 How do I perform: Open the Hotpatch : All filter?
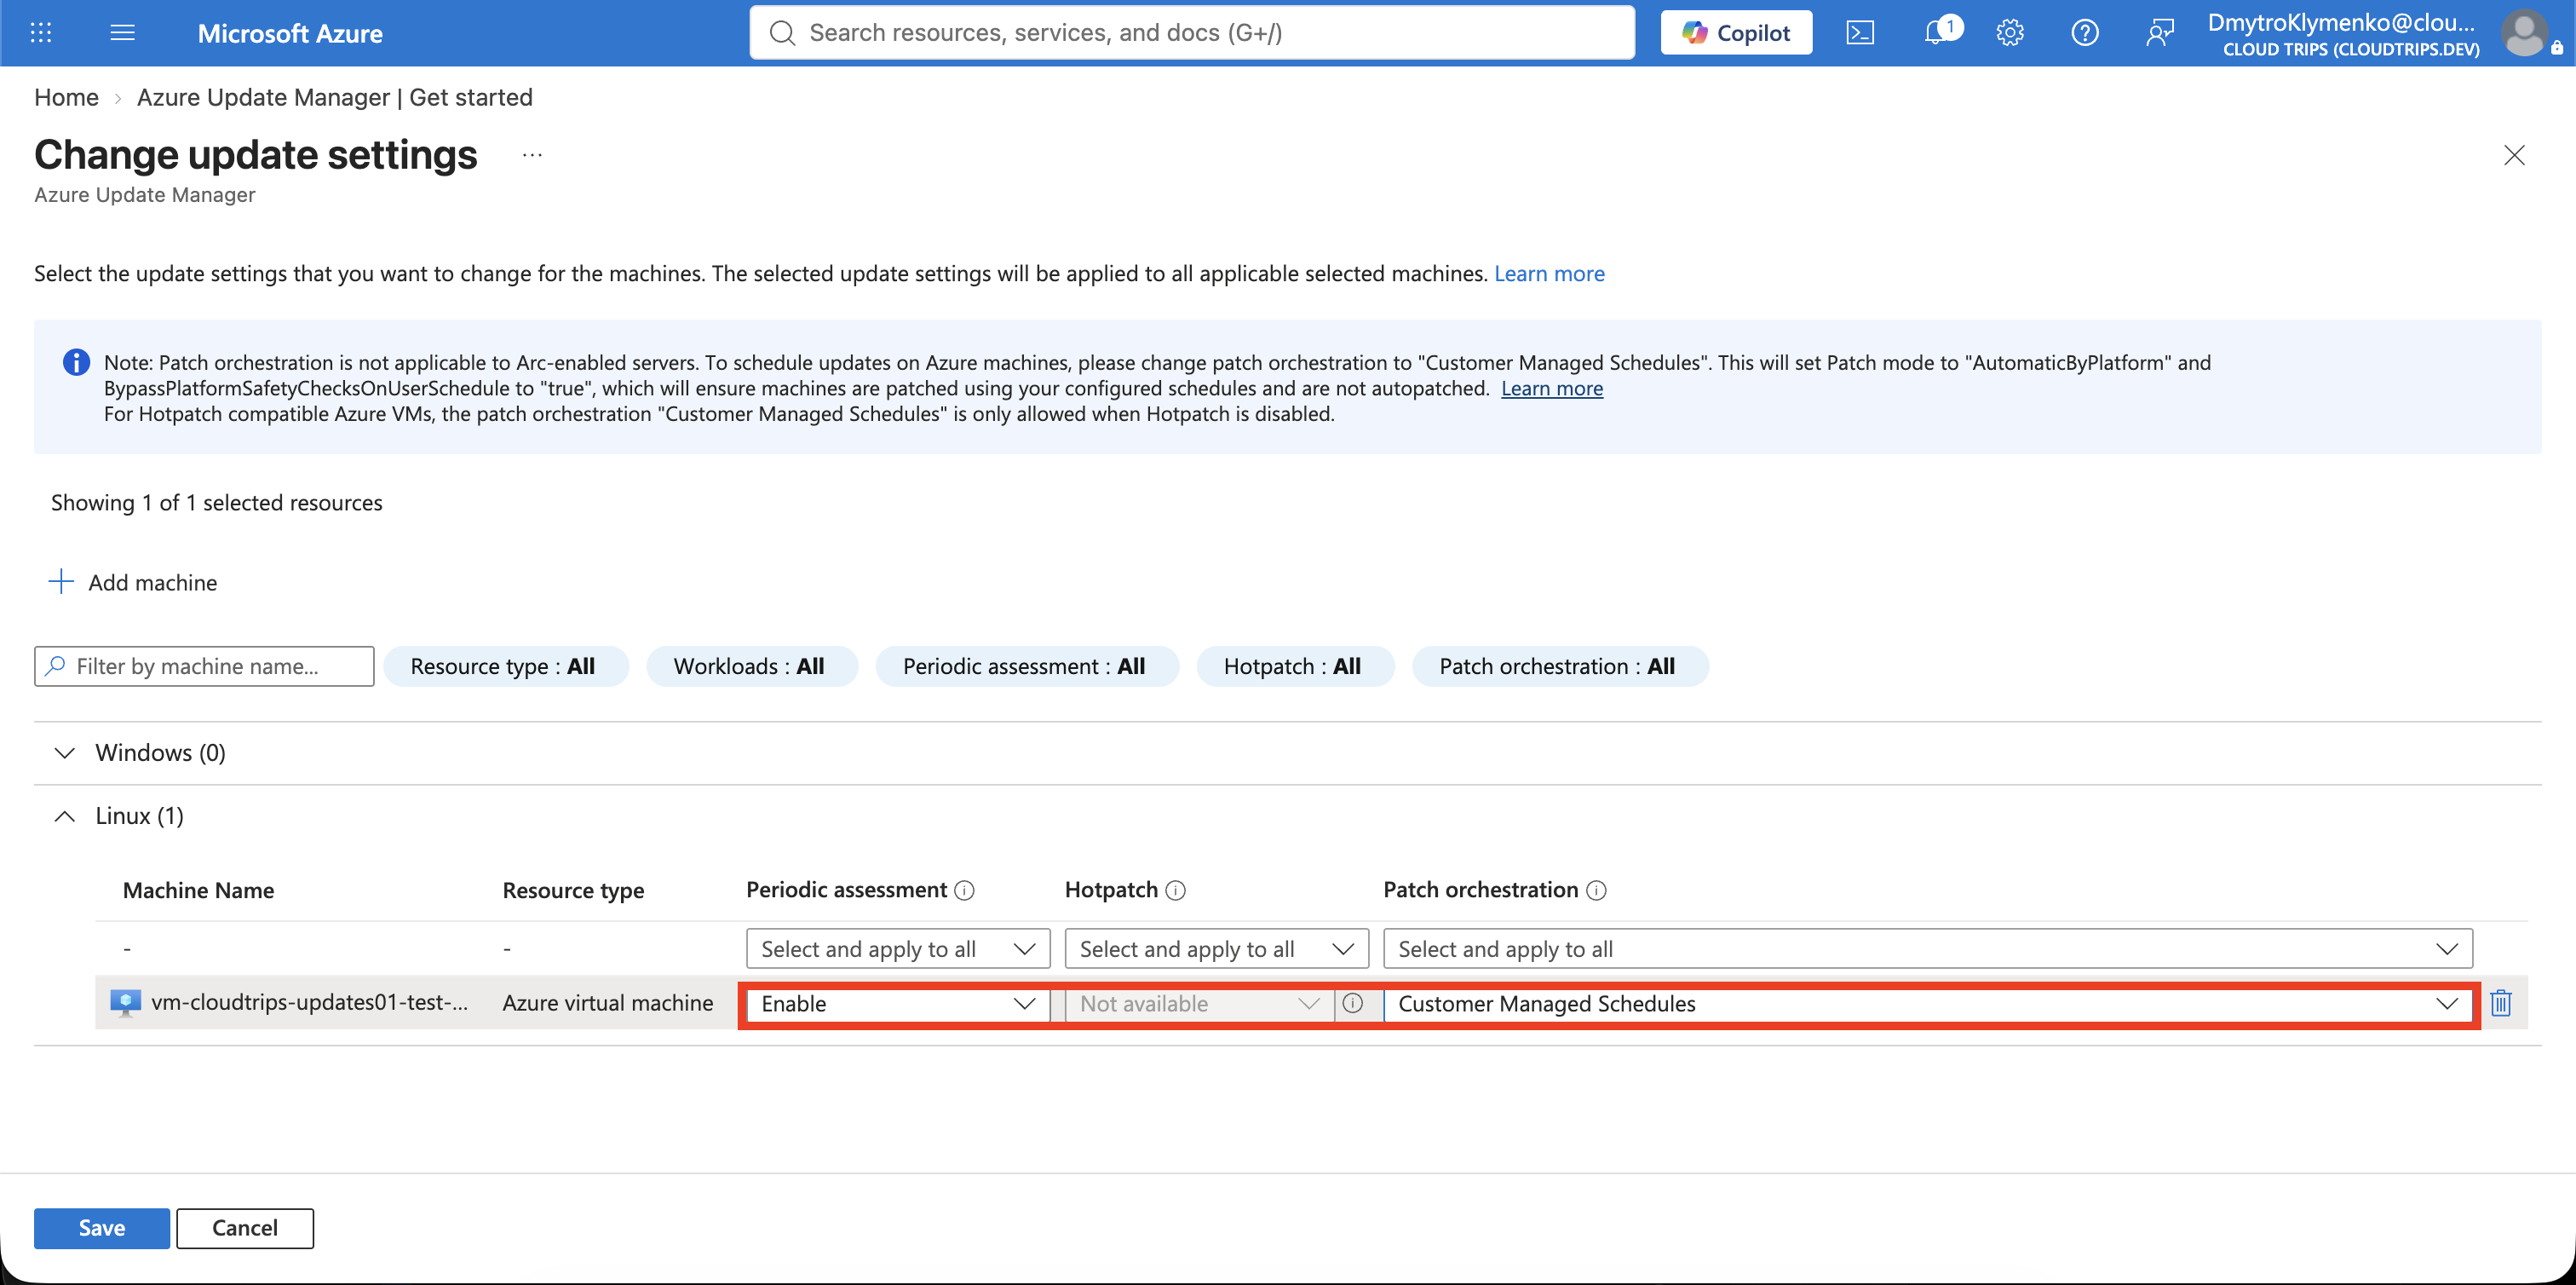[1294, 666]
